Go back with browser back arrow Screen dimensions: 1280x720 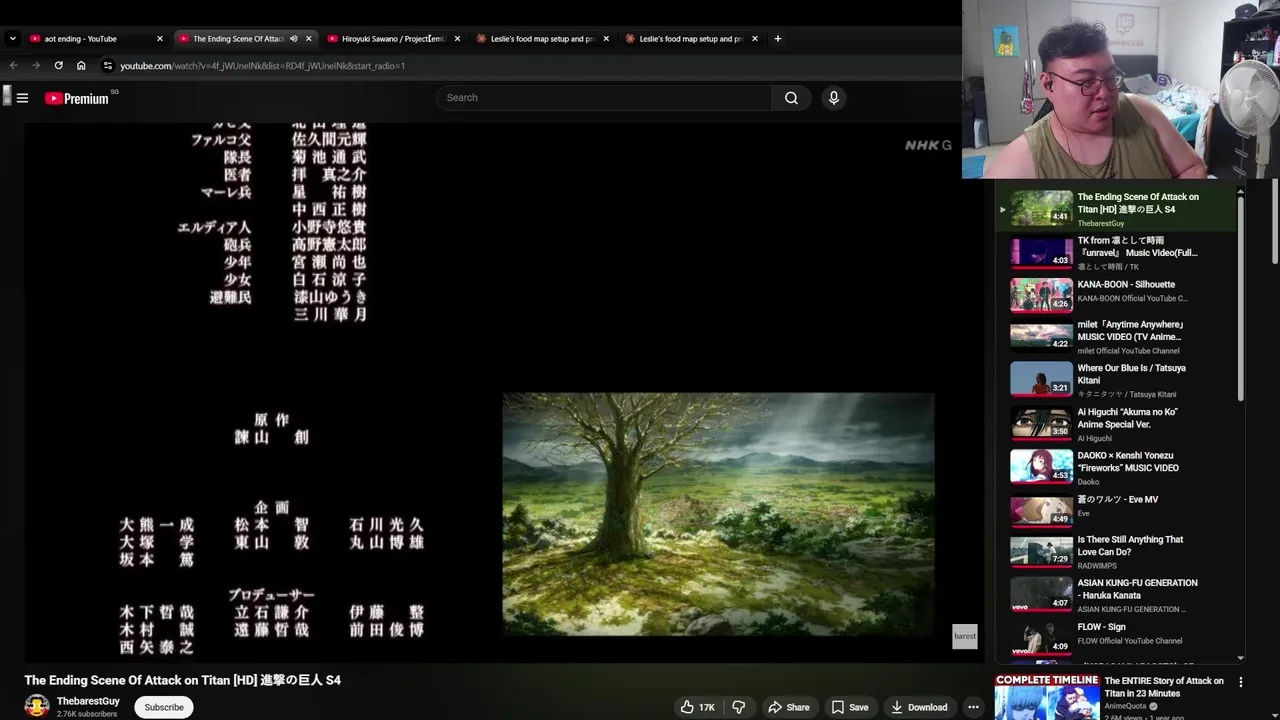pyautogui.click(x=14, y=66)
